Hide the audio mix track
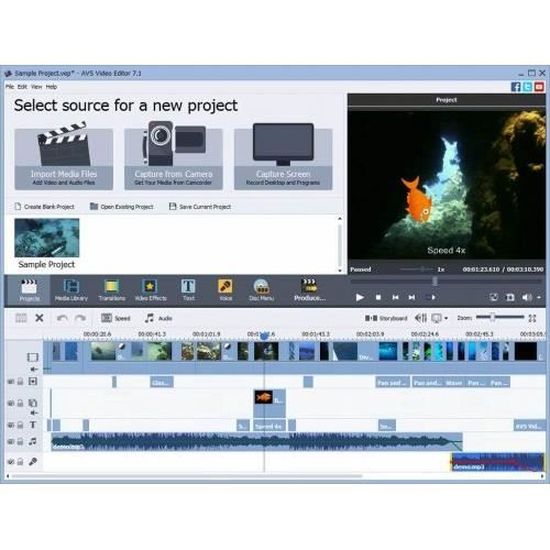The height and width of the screenshot is (550, 550). 11,442
